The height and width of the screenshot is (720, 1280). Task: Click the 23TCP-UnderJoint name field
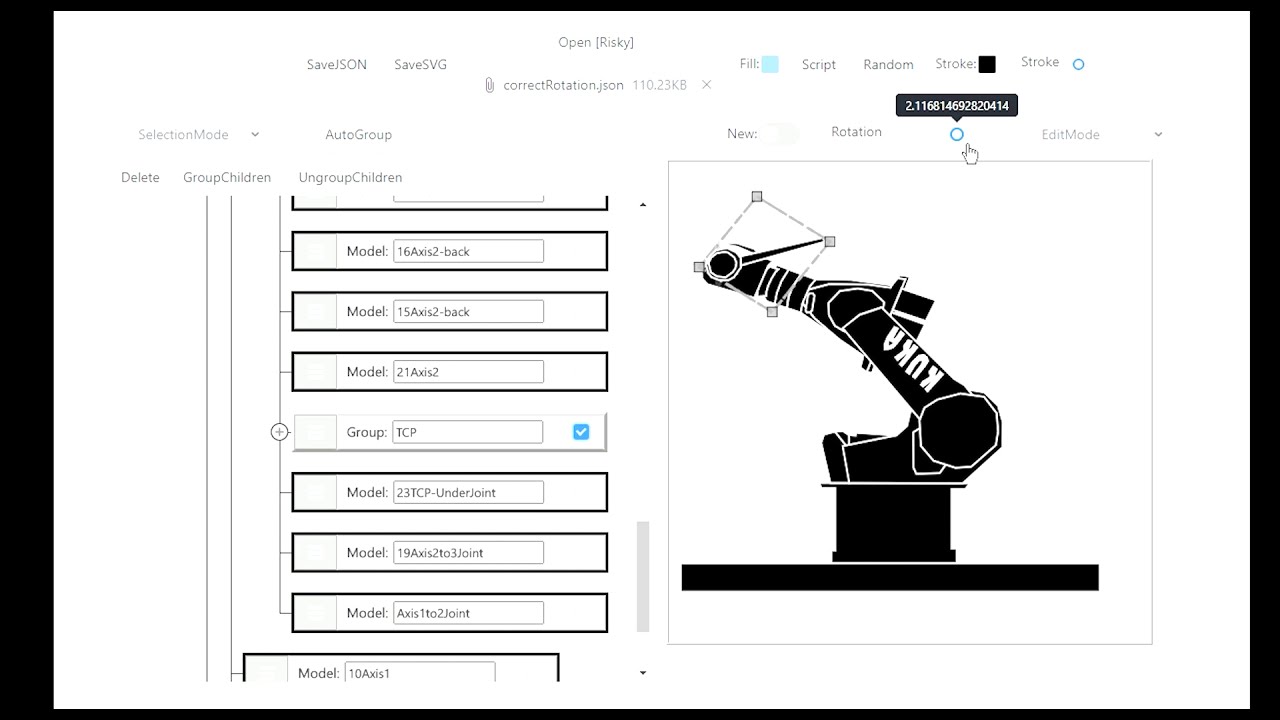468,492
